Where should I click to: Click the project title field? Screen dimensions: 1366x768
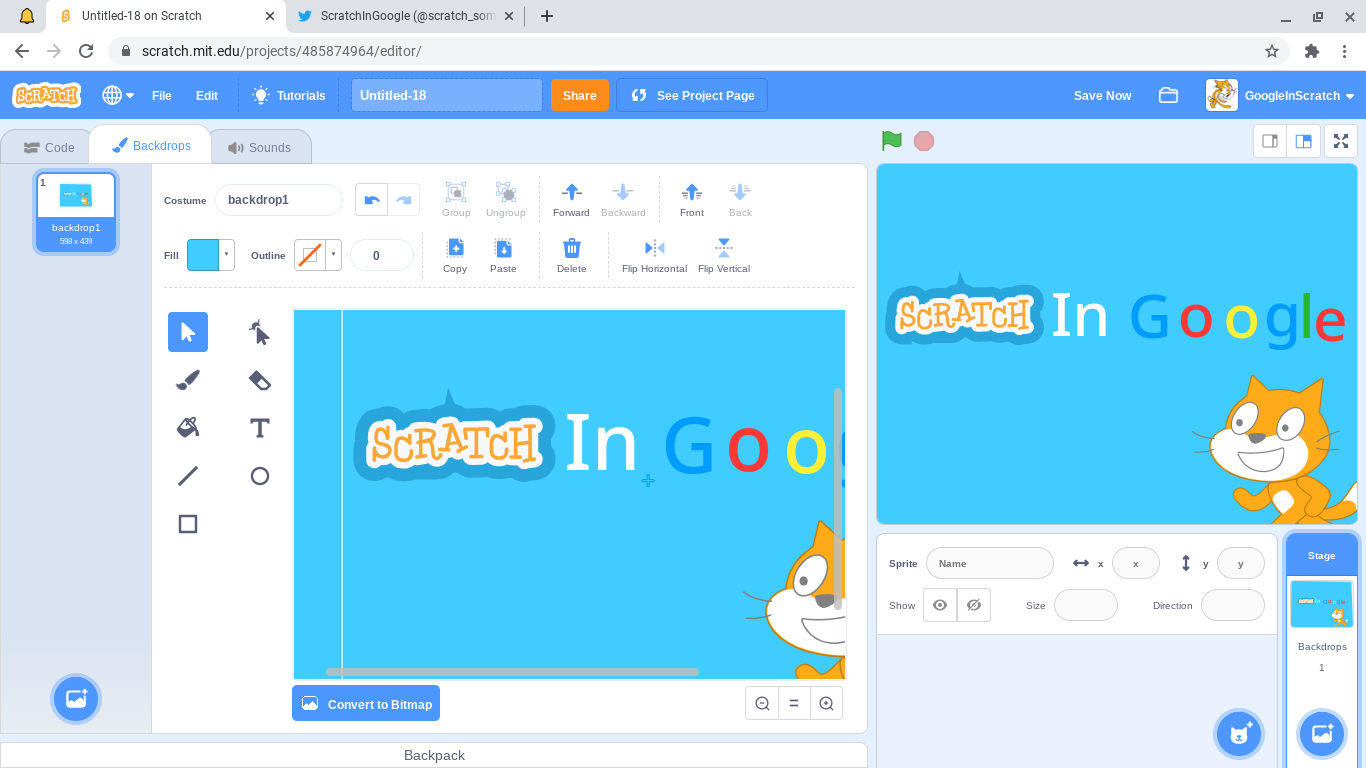point(446,95)
